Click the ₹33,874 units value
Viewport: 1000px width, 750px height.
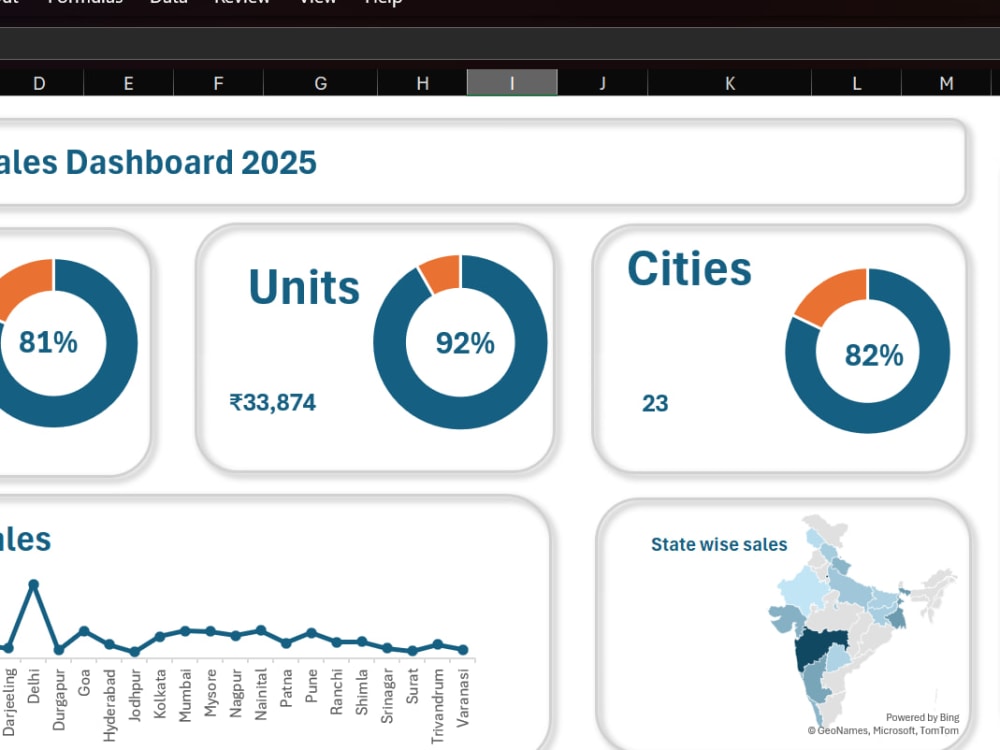(272, 402)
